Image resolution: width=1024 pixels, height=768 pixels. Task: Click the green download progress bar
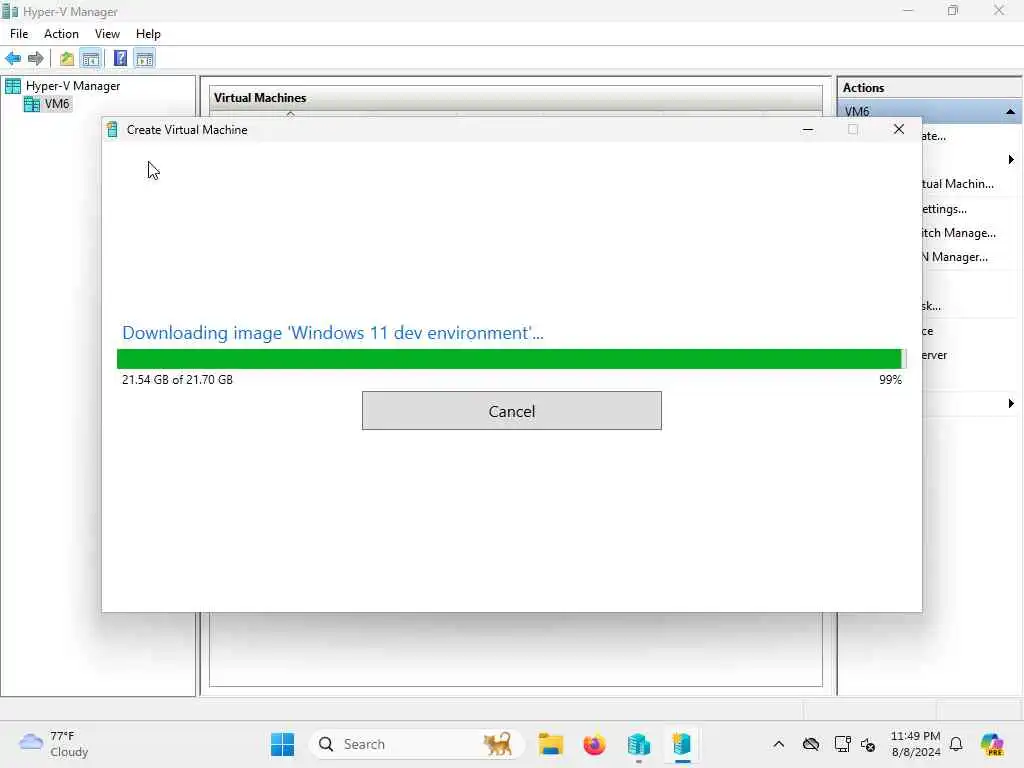[511, 359]
